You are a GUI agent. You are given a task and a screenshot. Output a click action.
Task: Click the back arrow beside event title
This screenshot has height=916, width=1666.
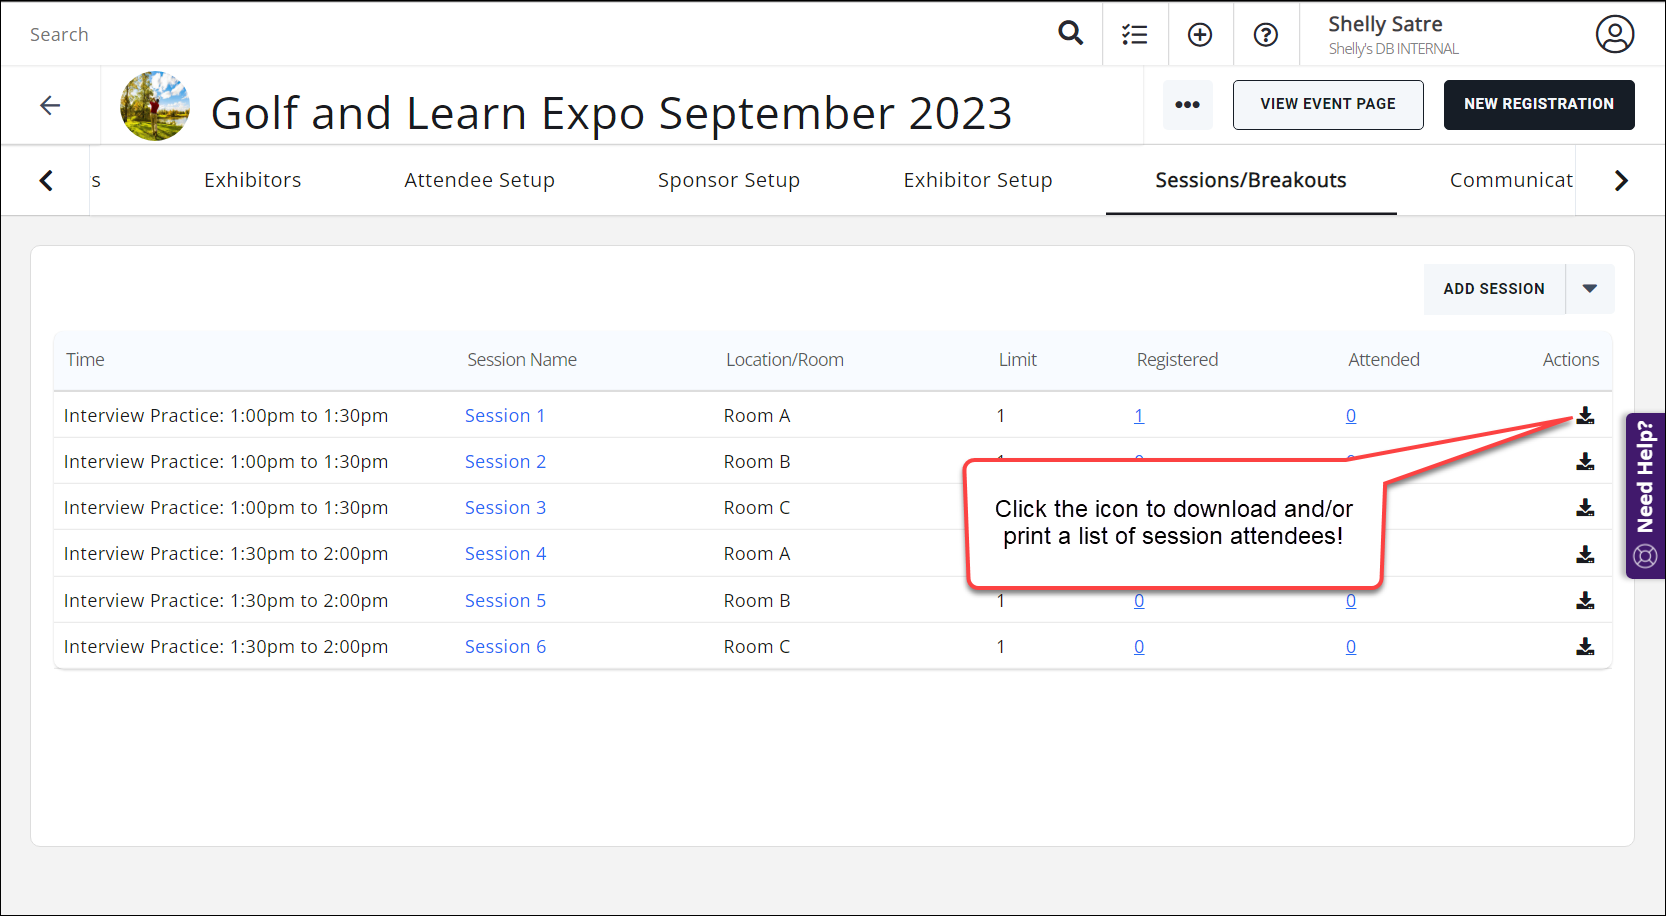50,106
